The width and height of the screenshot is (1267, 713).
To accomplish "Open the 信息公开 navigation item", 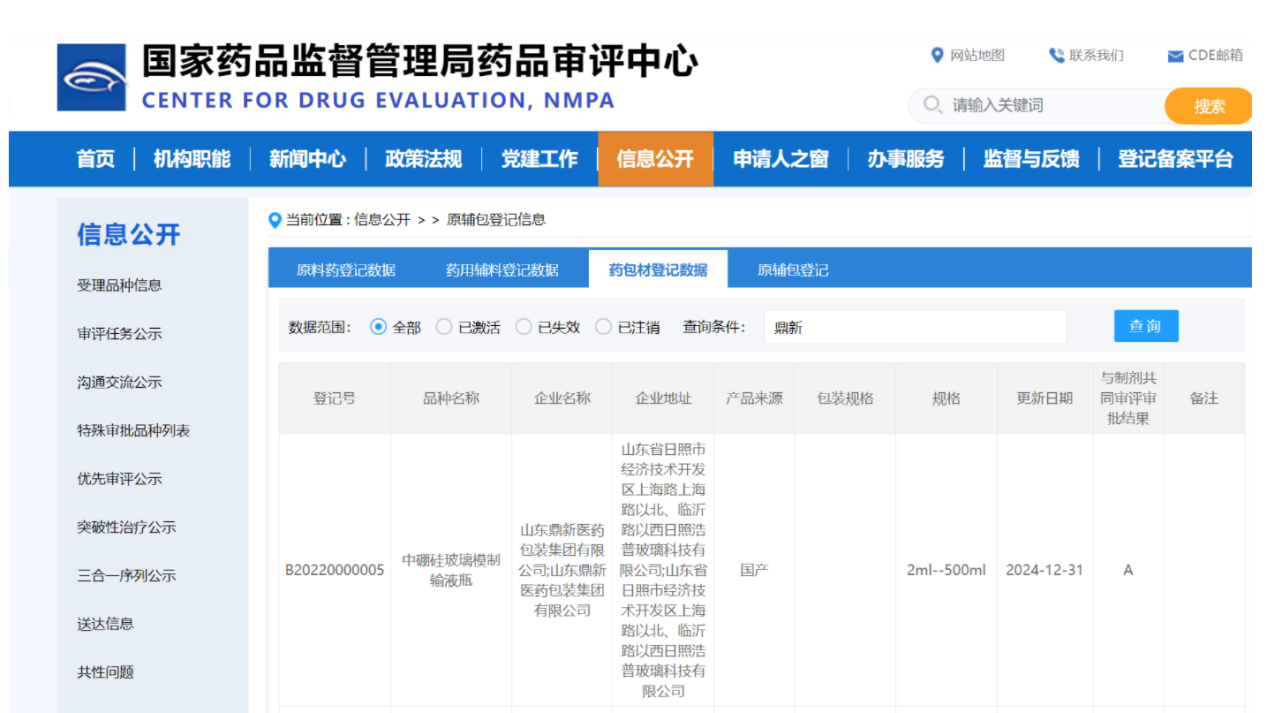I will 656,159.
